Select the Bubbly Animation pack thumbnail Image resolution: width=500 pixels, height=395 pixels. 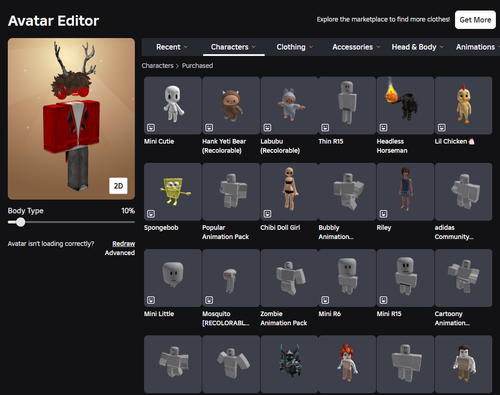click(x=347, y=192)
